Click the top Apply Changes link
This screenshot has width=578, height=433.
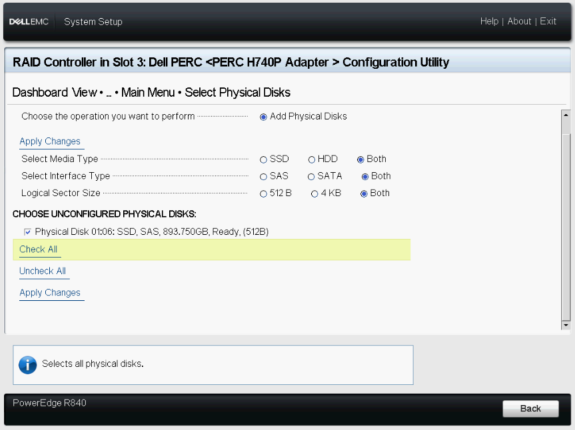point(50,142)
